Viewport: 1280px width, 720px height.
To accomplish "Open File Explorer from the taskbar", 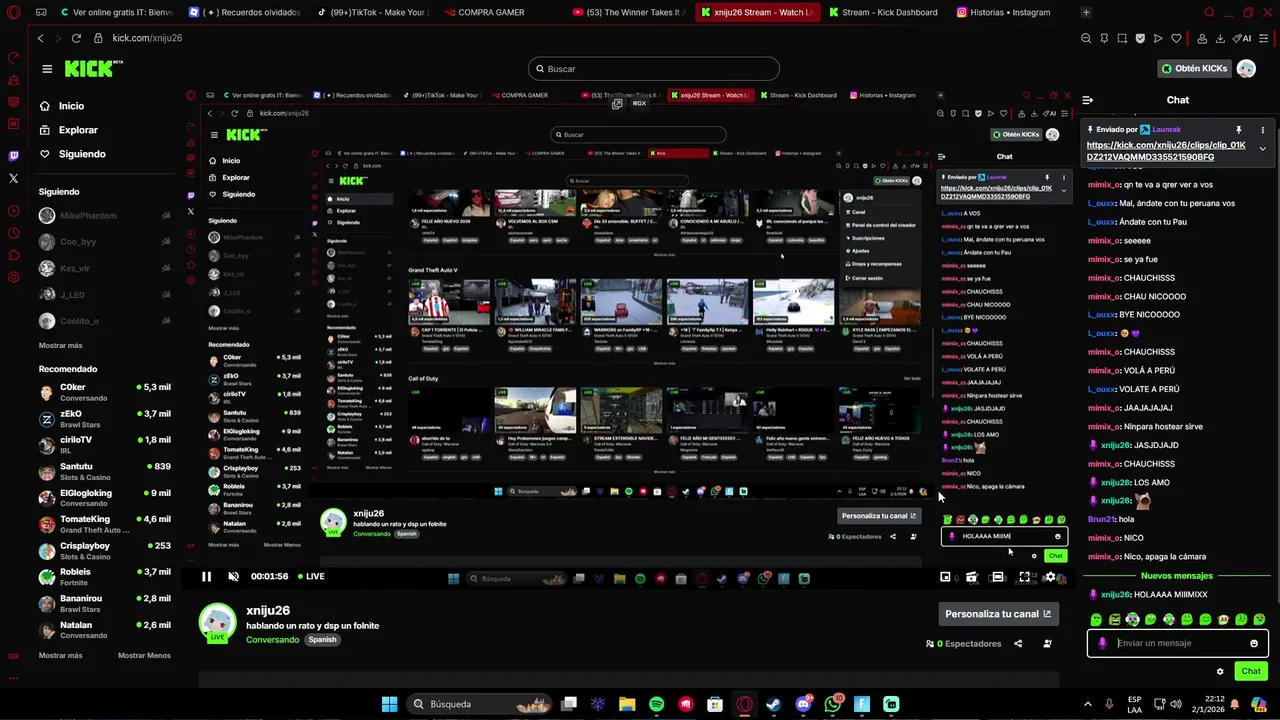I will 627,704.
